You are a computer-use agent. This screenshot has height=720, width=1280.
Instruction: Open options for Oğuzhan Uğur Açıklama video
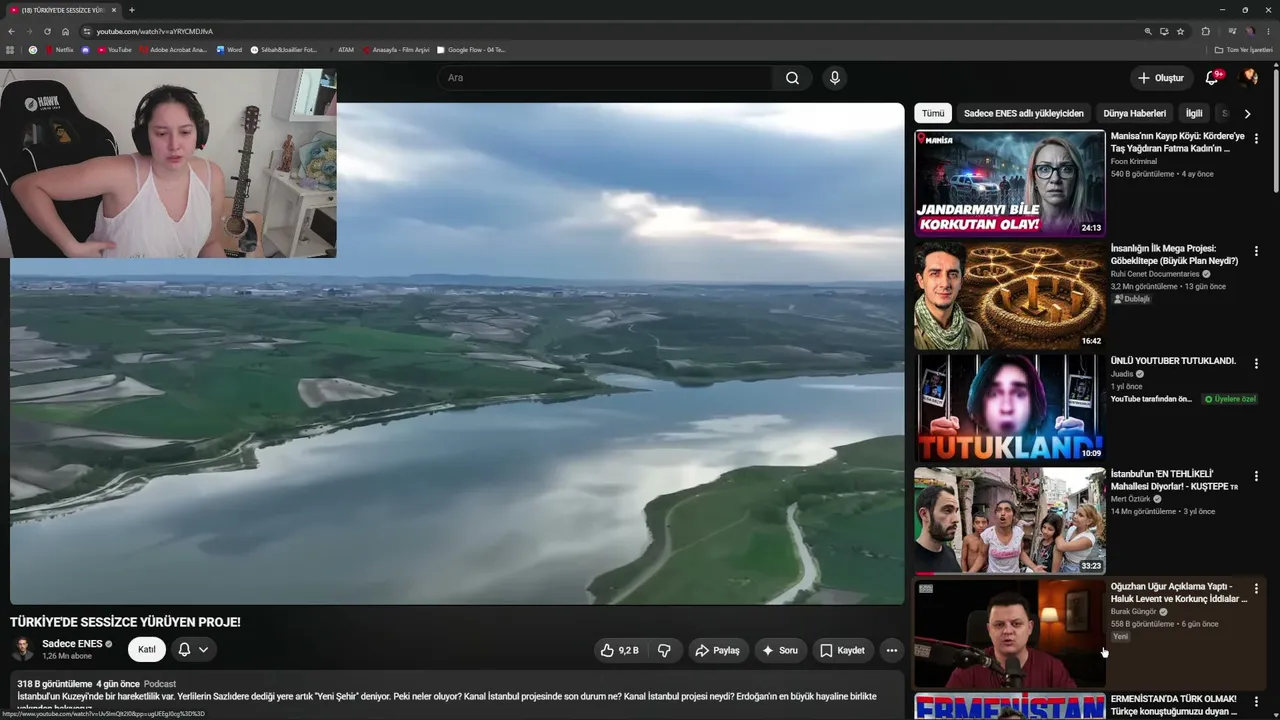(x=1256, y=589)
